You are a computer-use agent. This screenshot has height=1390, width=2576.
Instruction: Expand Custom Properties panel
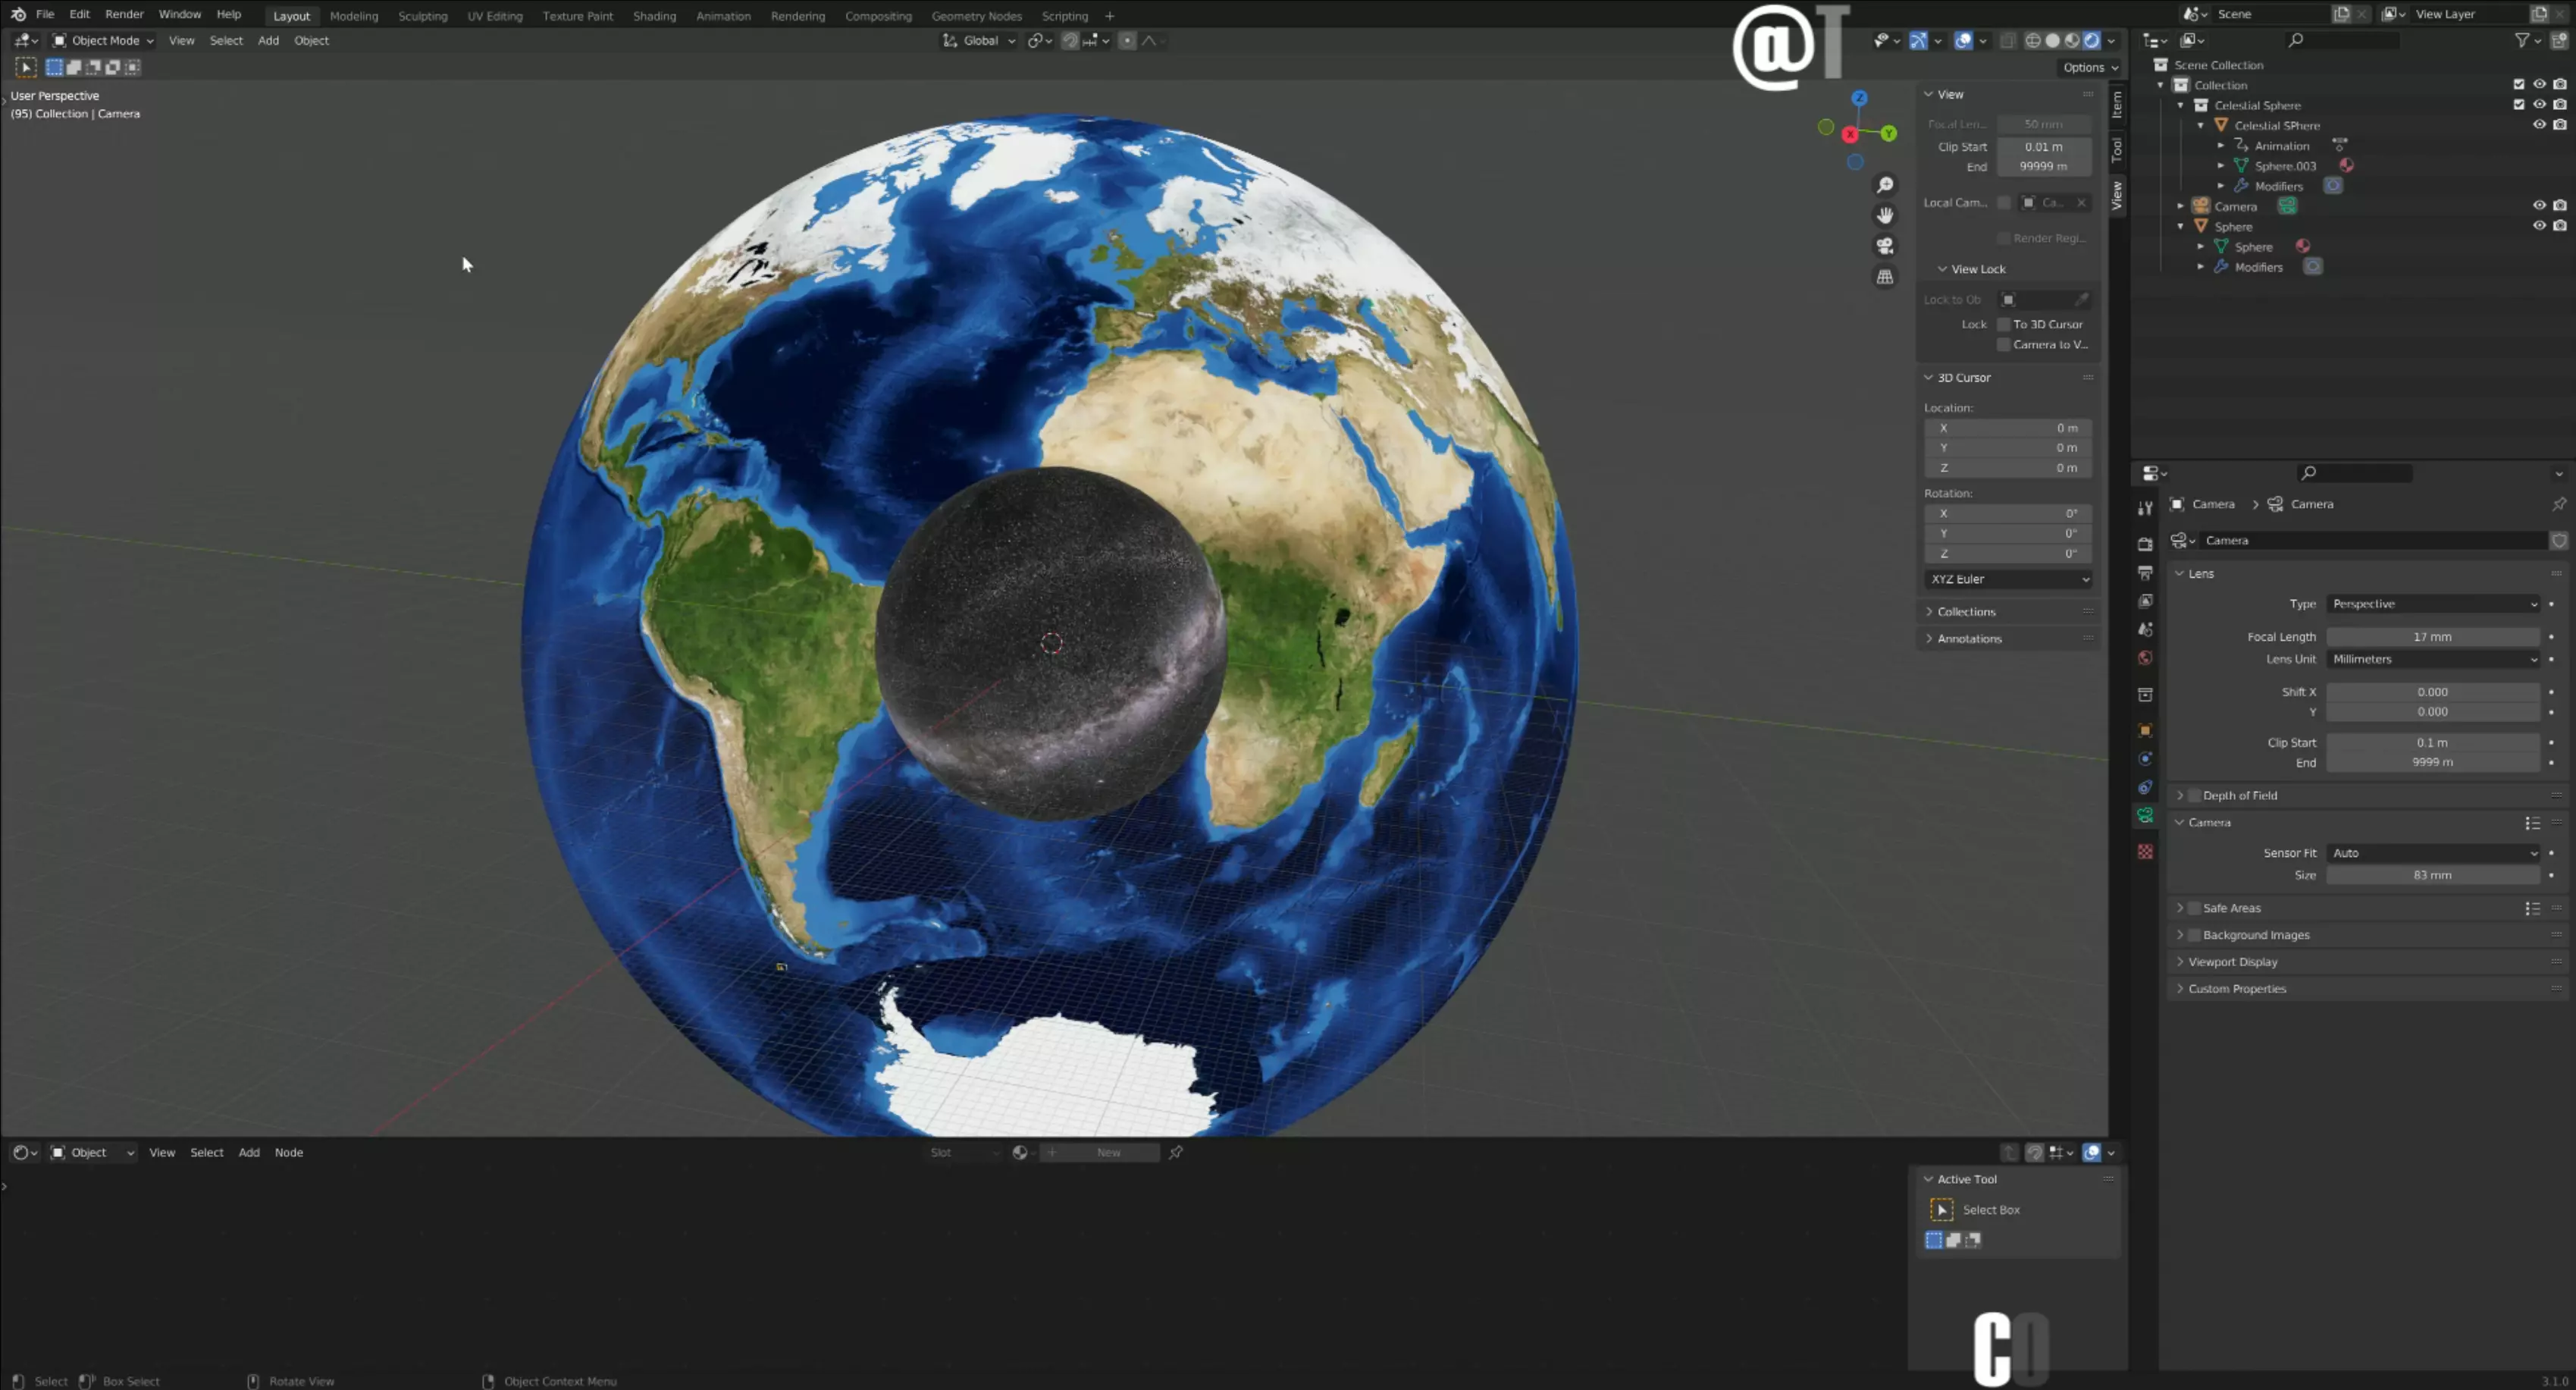point(2236,989)
